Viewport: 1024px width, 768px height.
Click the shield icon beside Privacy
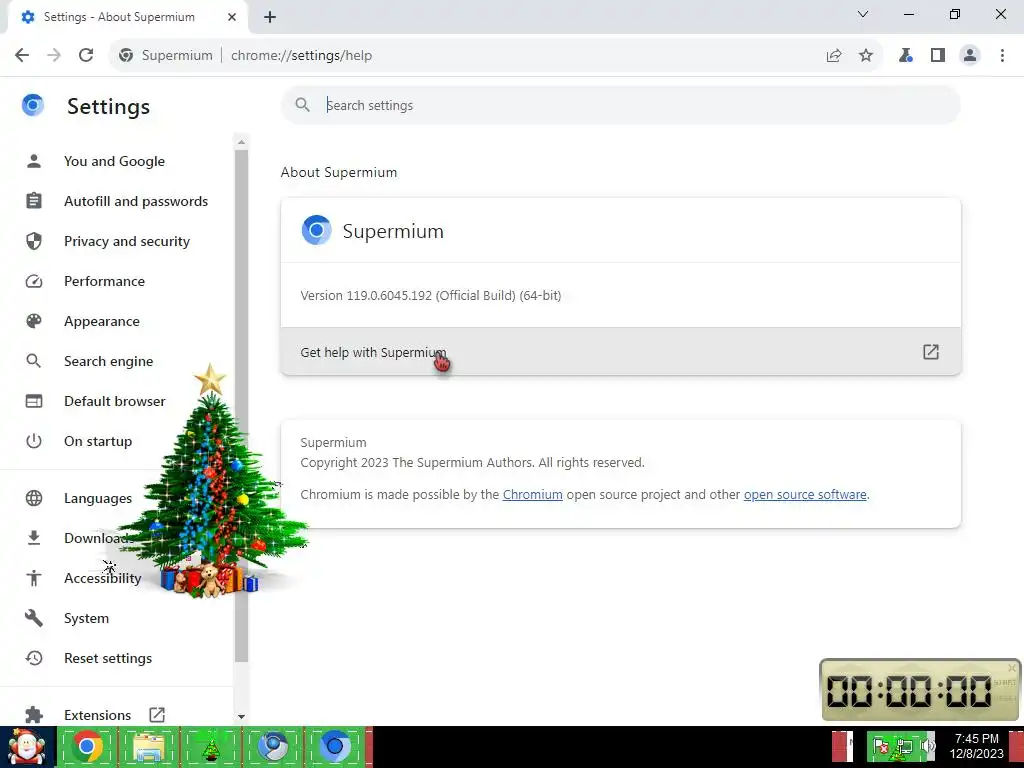pos(34,241)
